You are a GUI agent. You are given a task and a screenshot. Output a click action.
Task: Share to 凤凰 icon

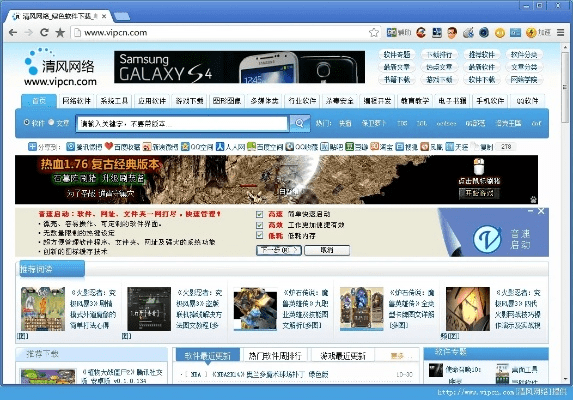point(424,147)
